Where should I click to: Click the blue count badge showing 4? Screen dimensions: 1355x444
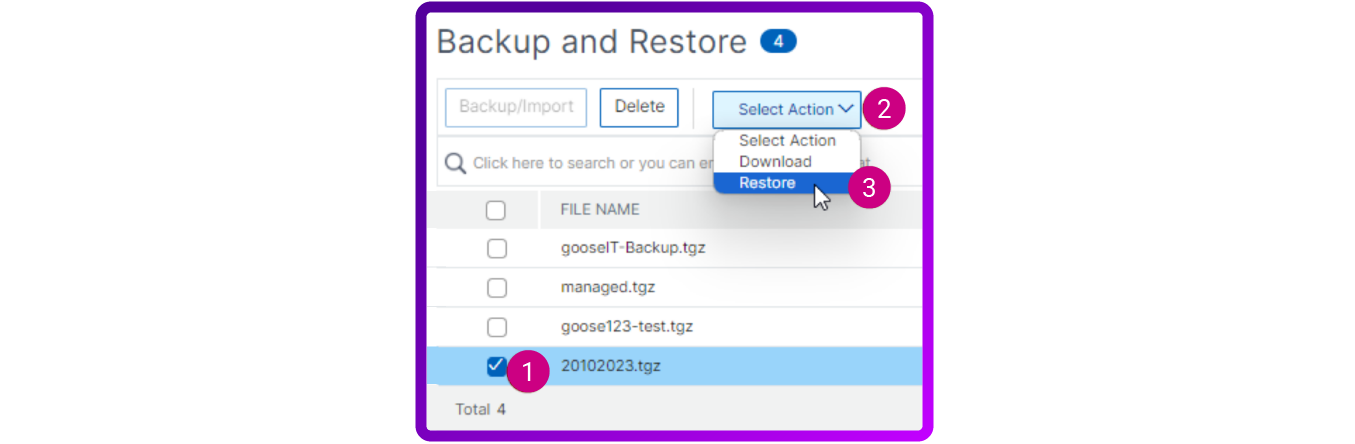pyautogui.click(x=778, y=41)
